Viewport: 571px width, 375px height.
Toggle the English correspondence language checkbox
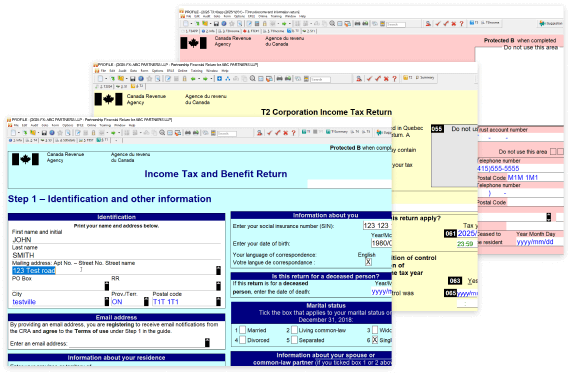click(368, 262)
